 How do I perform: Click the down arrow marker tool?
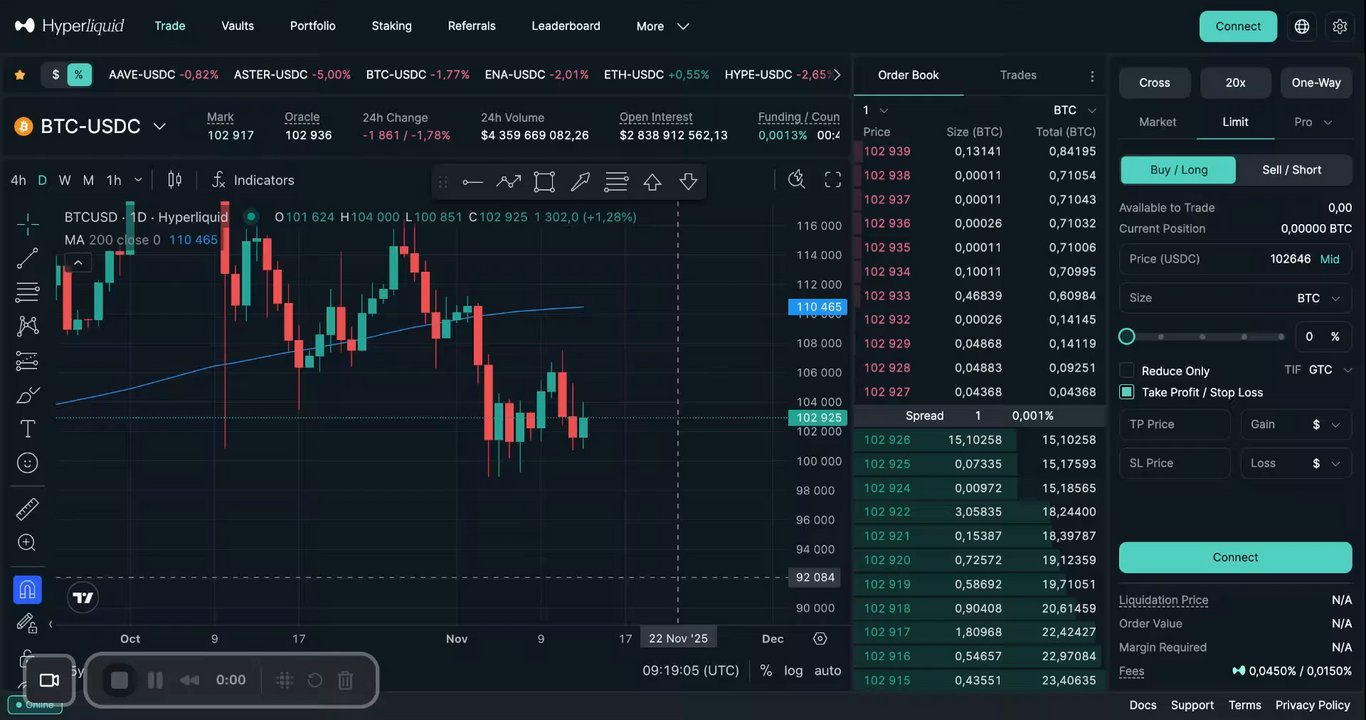(x=688, y=182)
